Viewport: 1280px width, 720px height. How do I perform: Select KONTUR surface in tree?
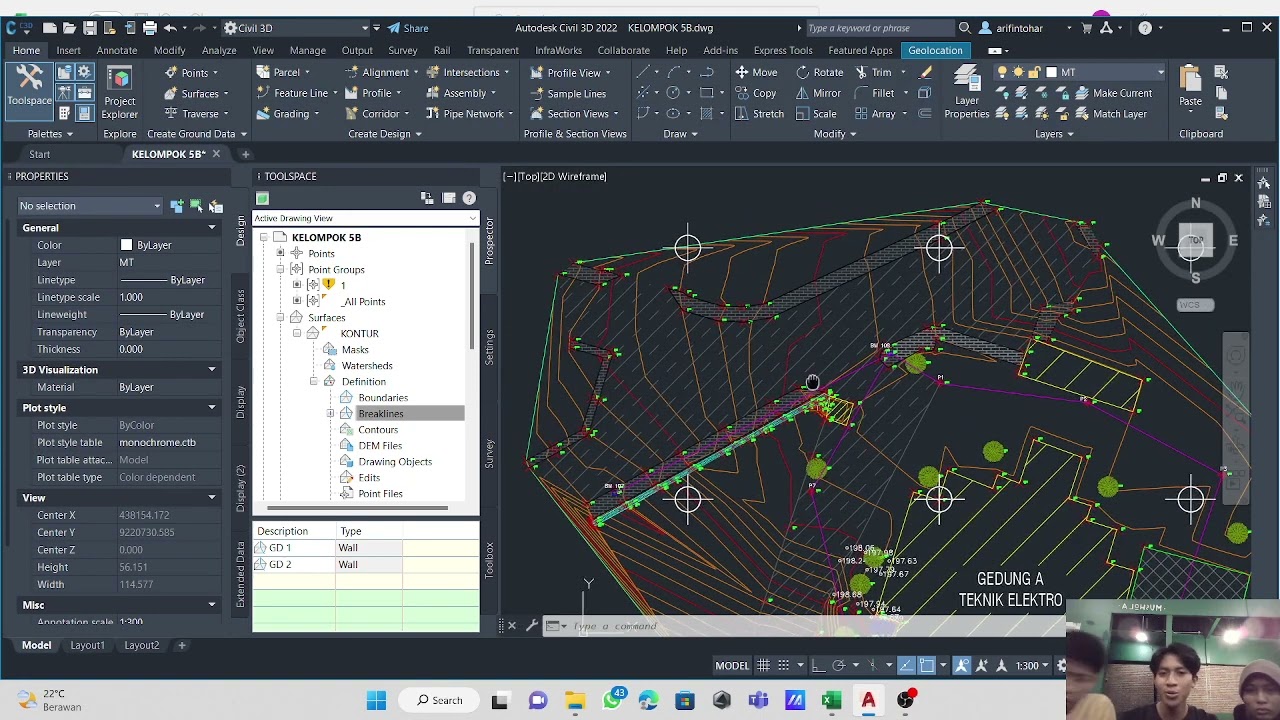[359, 334]
